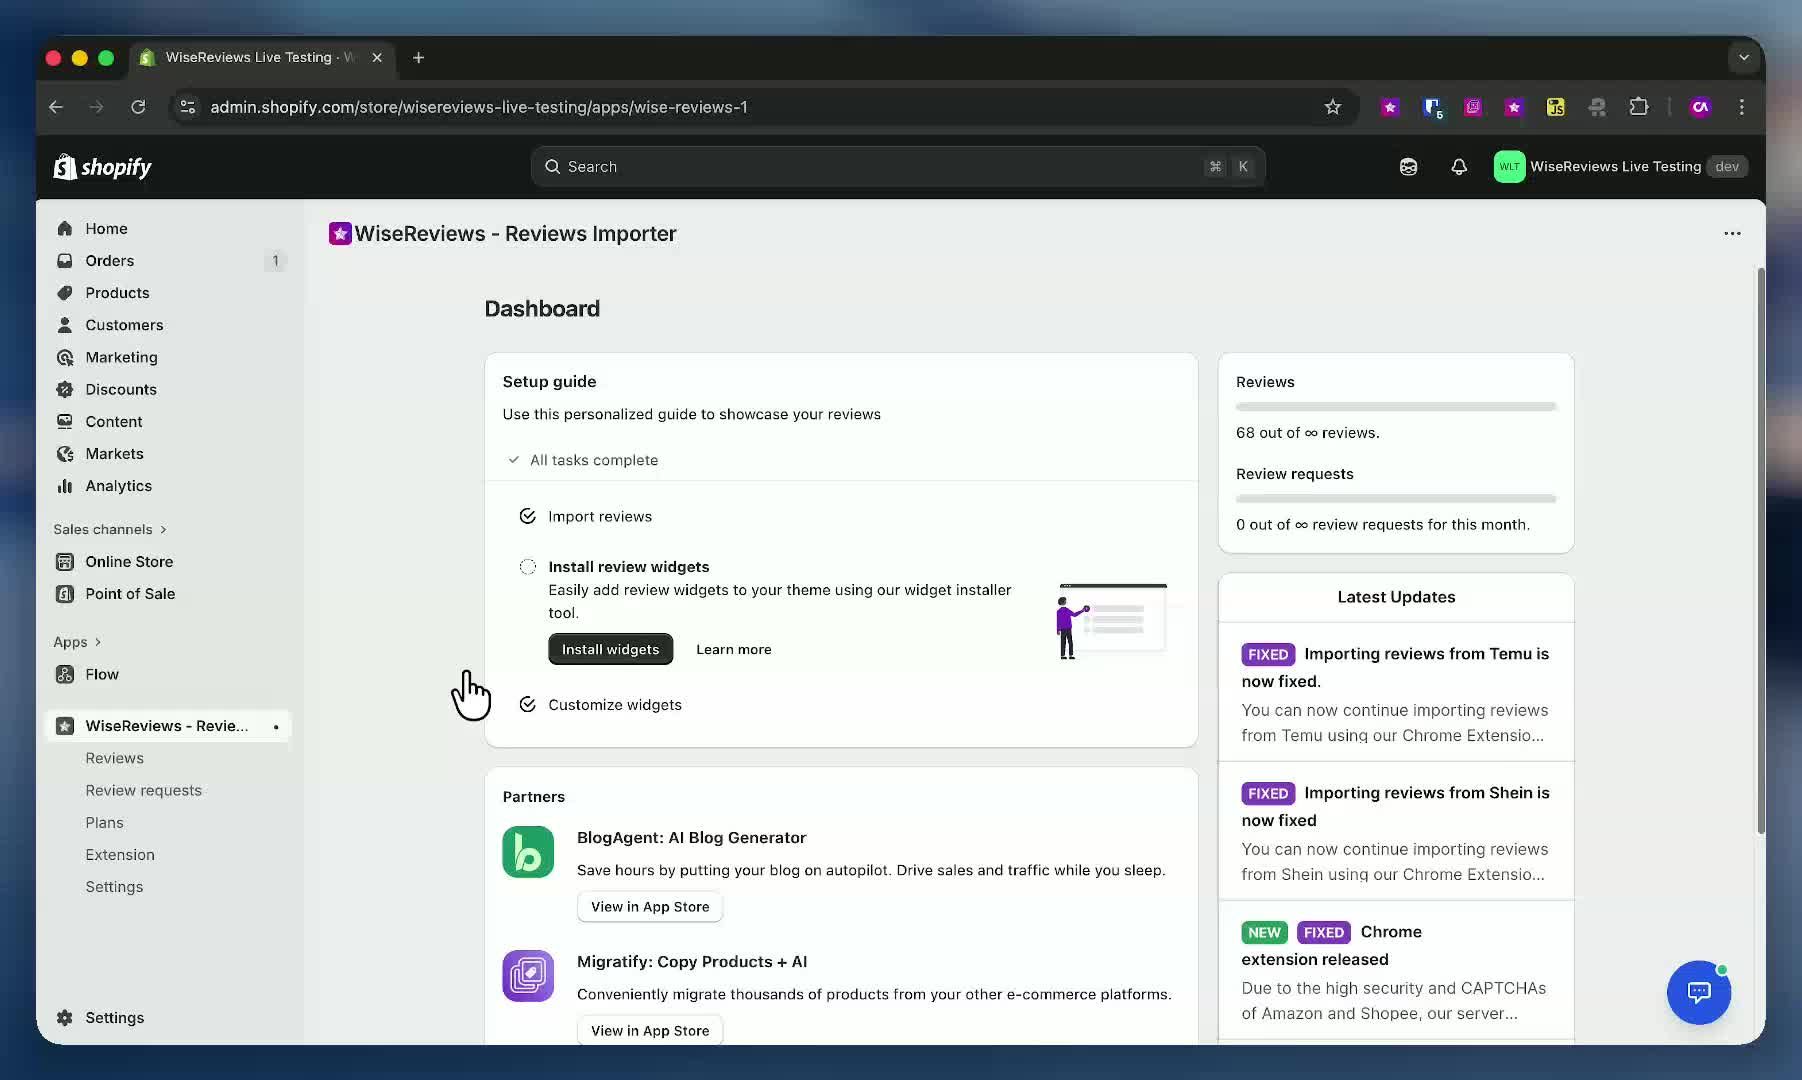Screen dimensions: 1802x1080
Task: Click the WiseReviews - Reviews Importer title
Action: (515, 234)
